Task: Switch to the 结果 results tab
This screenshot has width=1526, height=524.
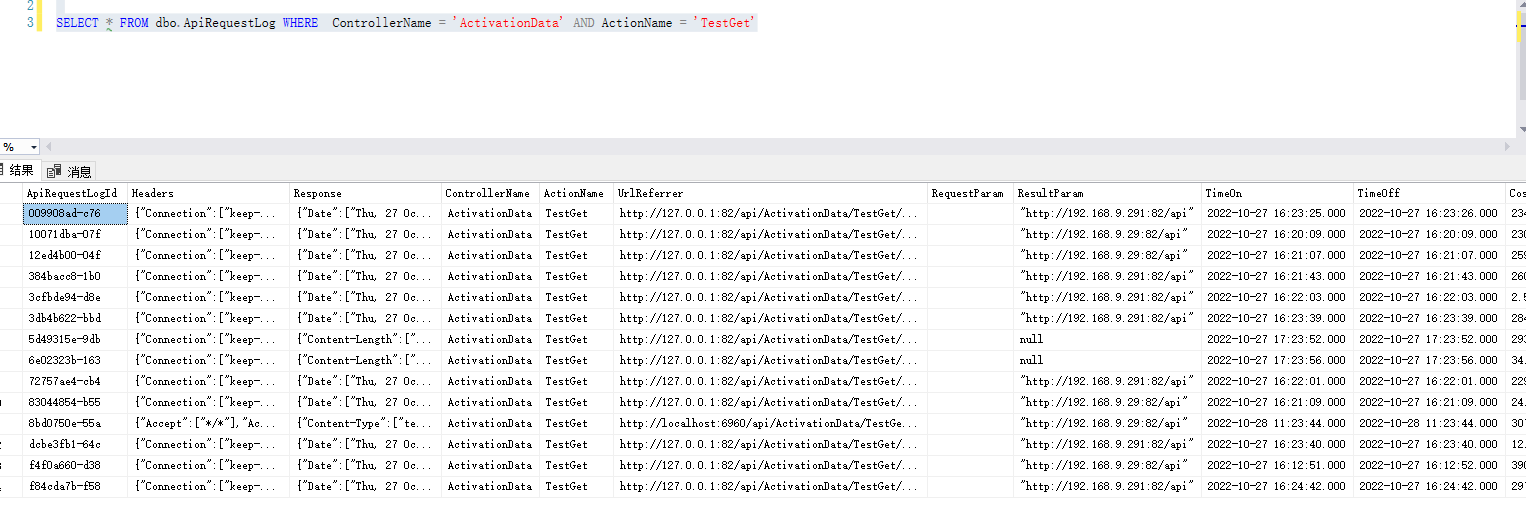Action: (20, 171)
